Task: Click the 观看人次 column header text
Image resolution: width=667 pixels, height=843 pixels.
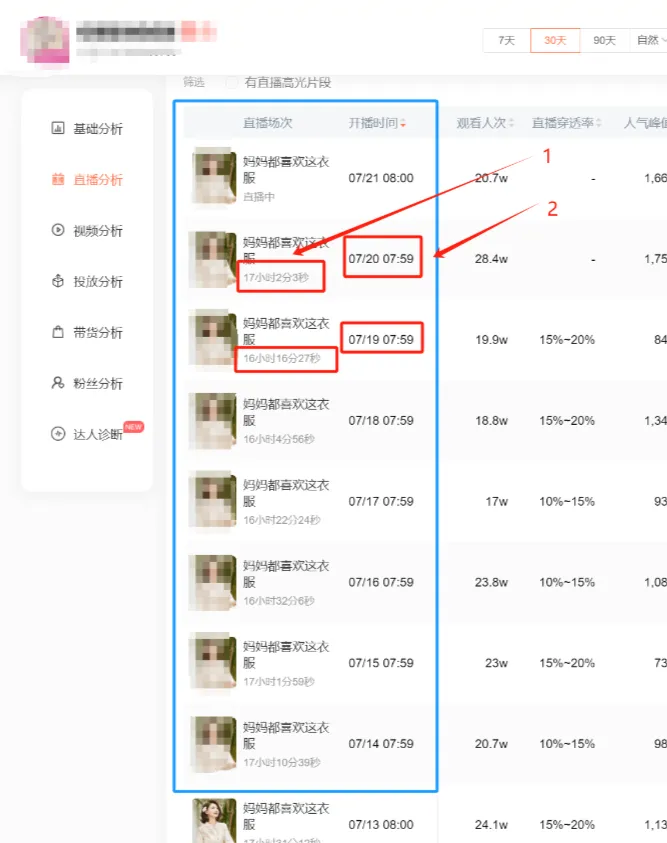Action: 482,123
